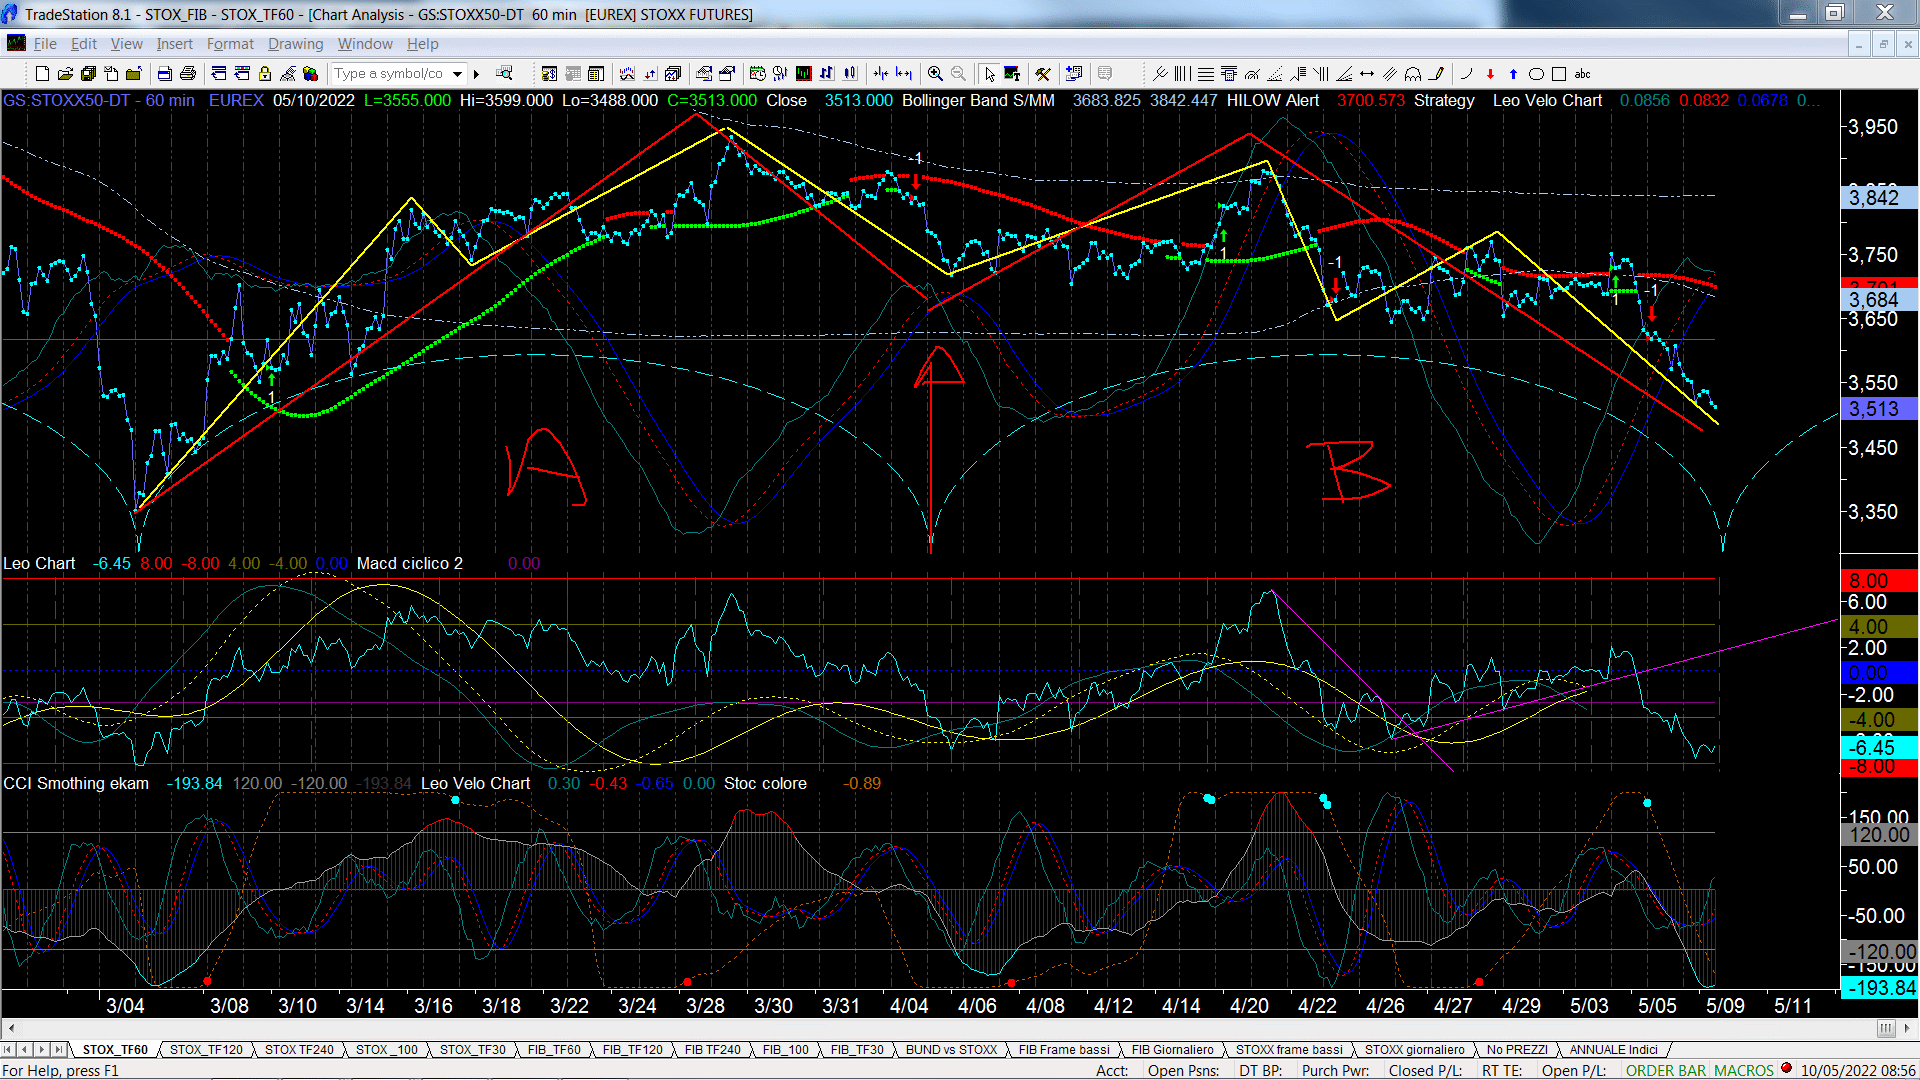The width and height of the screenshot is (1920, 1080).
Task: Select the Horizontal Lines drawing tool
Action: 1206,73
